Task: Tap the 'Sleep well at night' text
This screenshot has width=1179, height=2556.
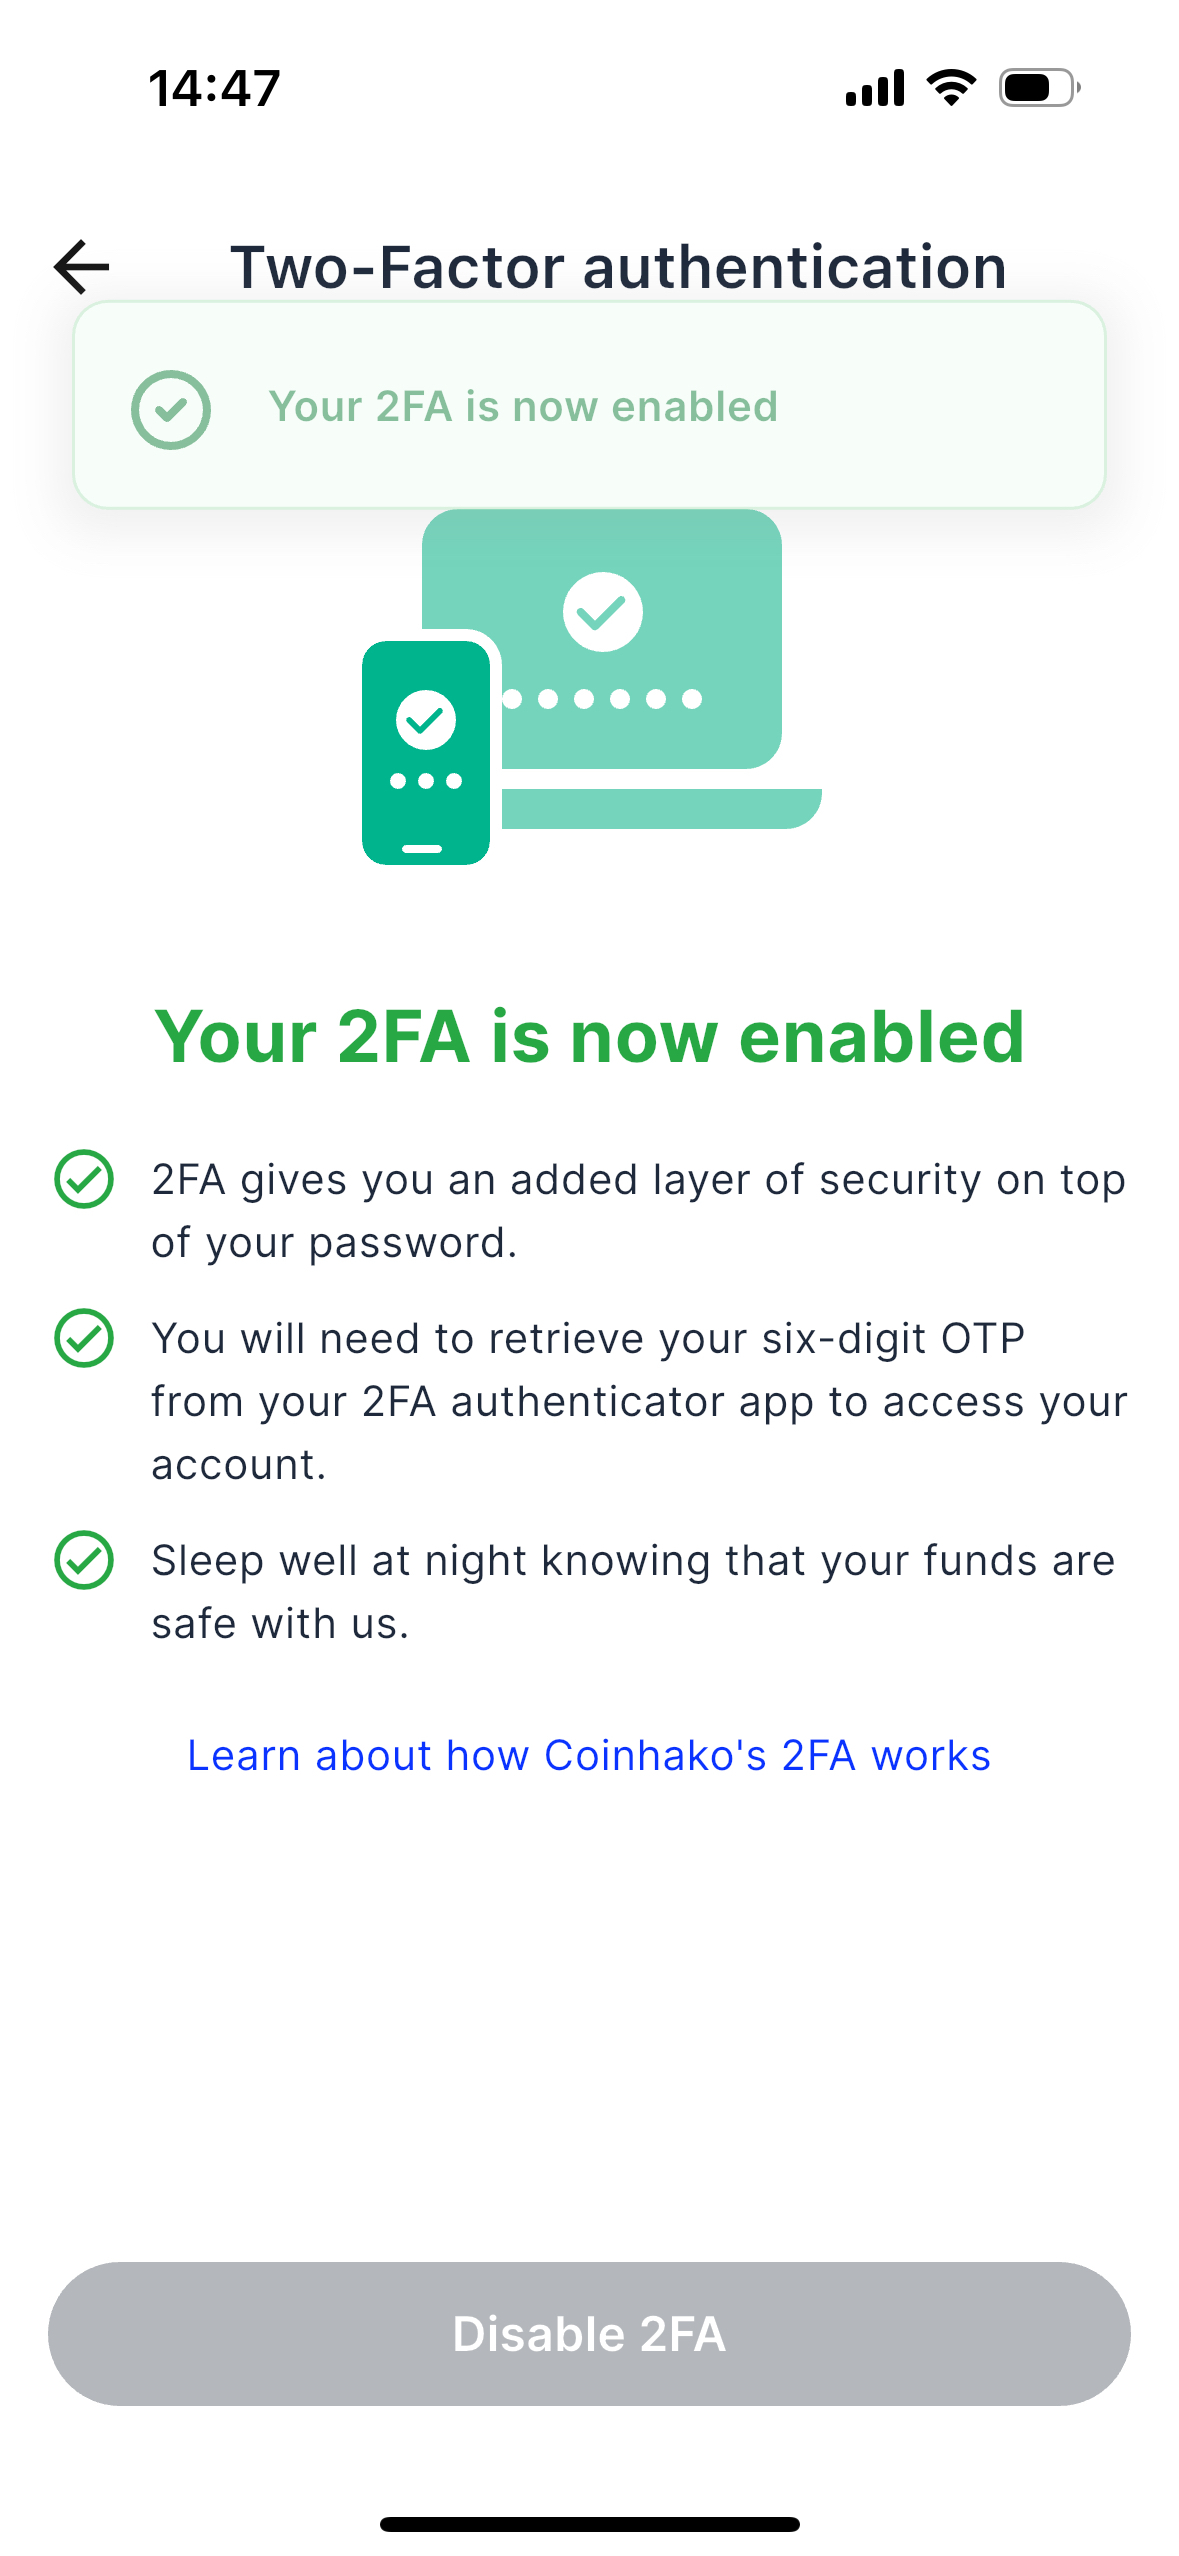Action: (632, 1591)
